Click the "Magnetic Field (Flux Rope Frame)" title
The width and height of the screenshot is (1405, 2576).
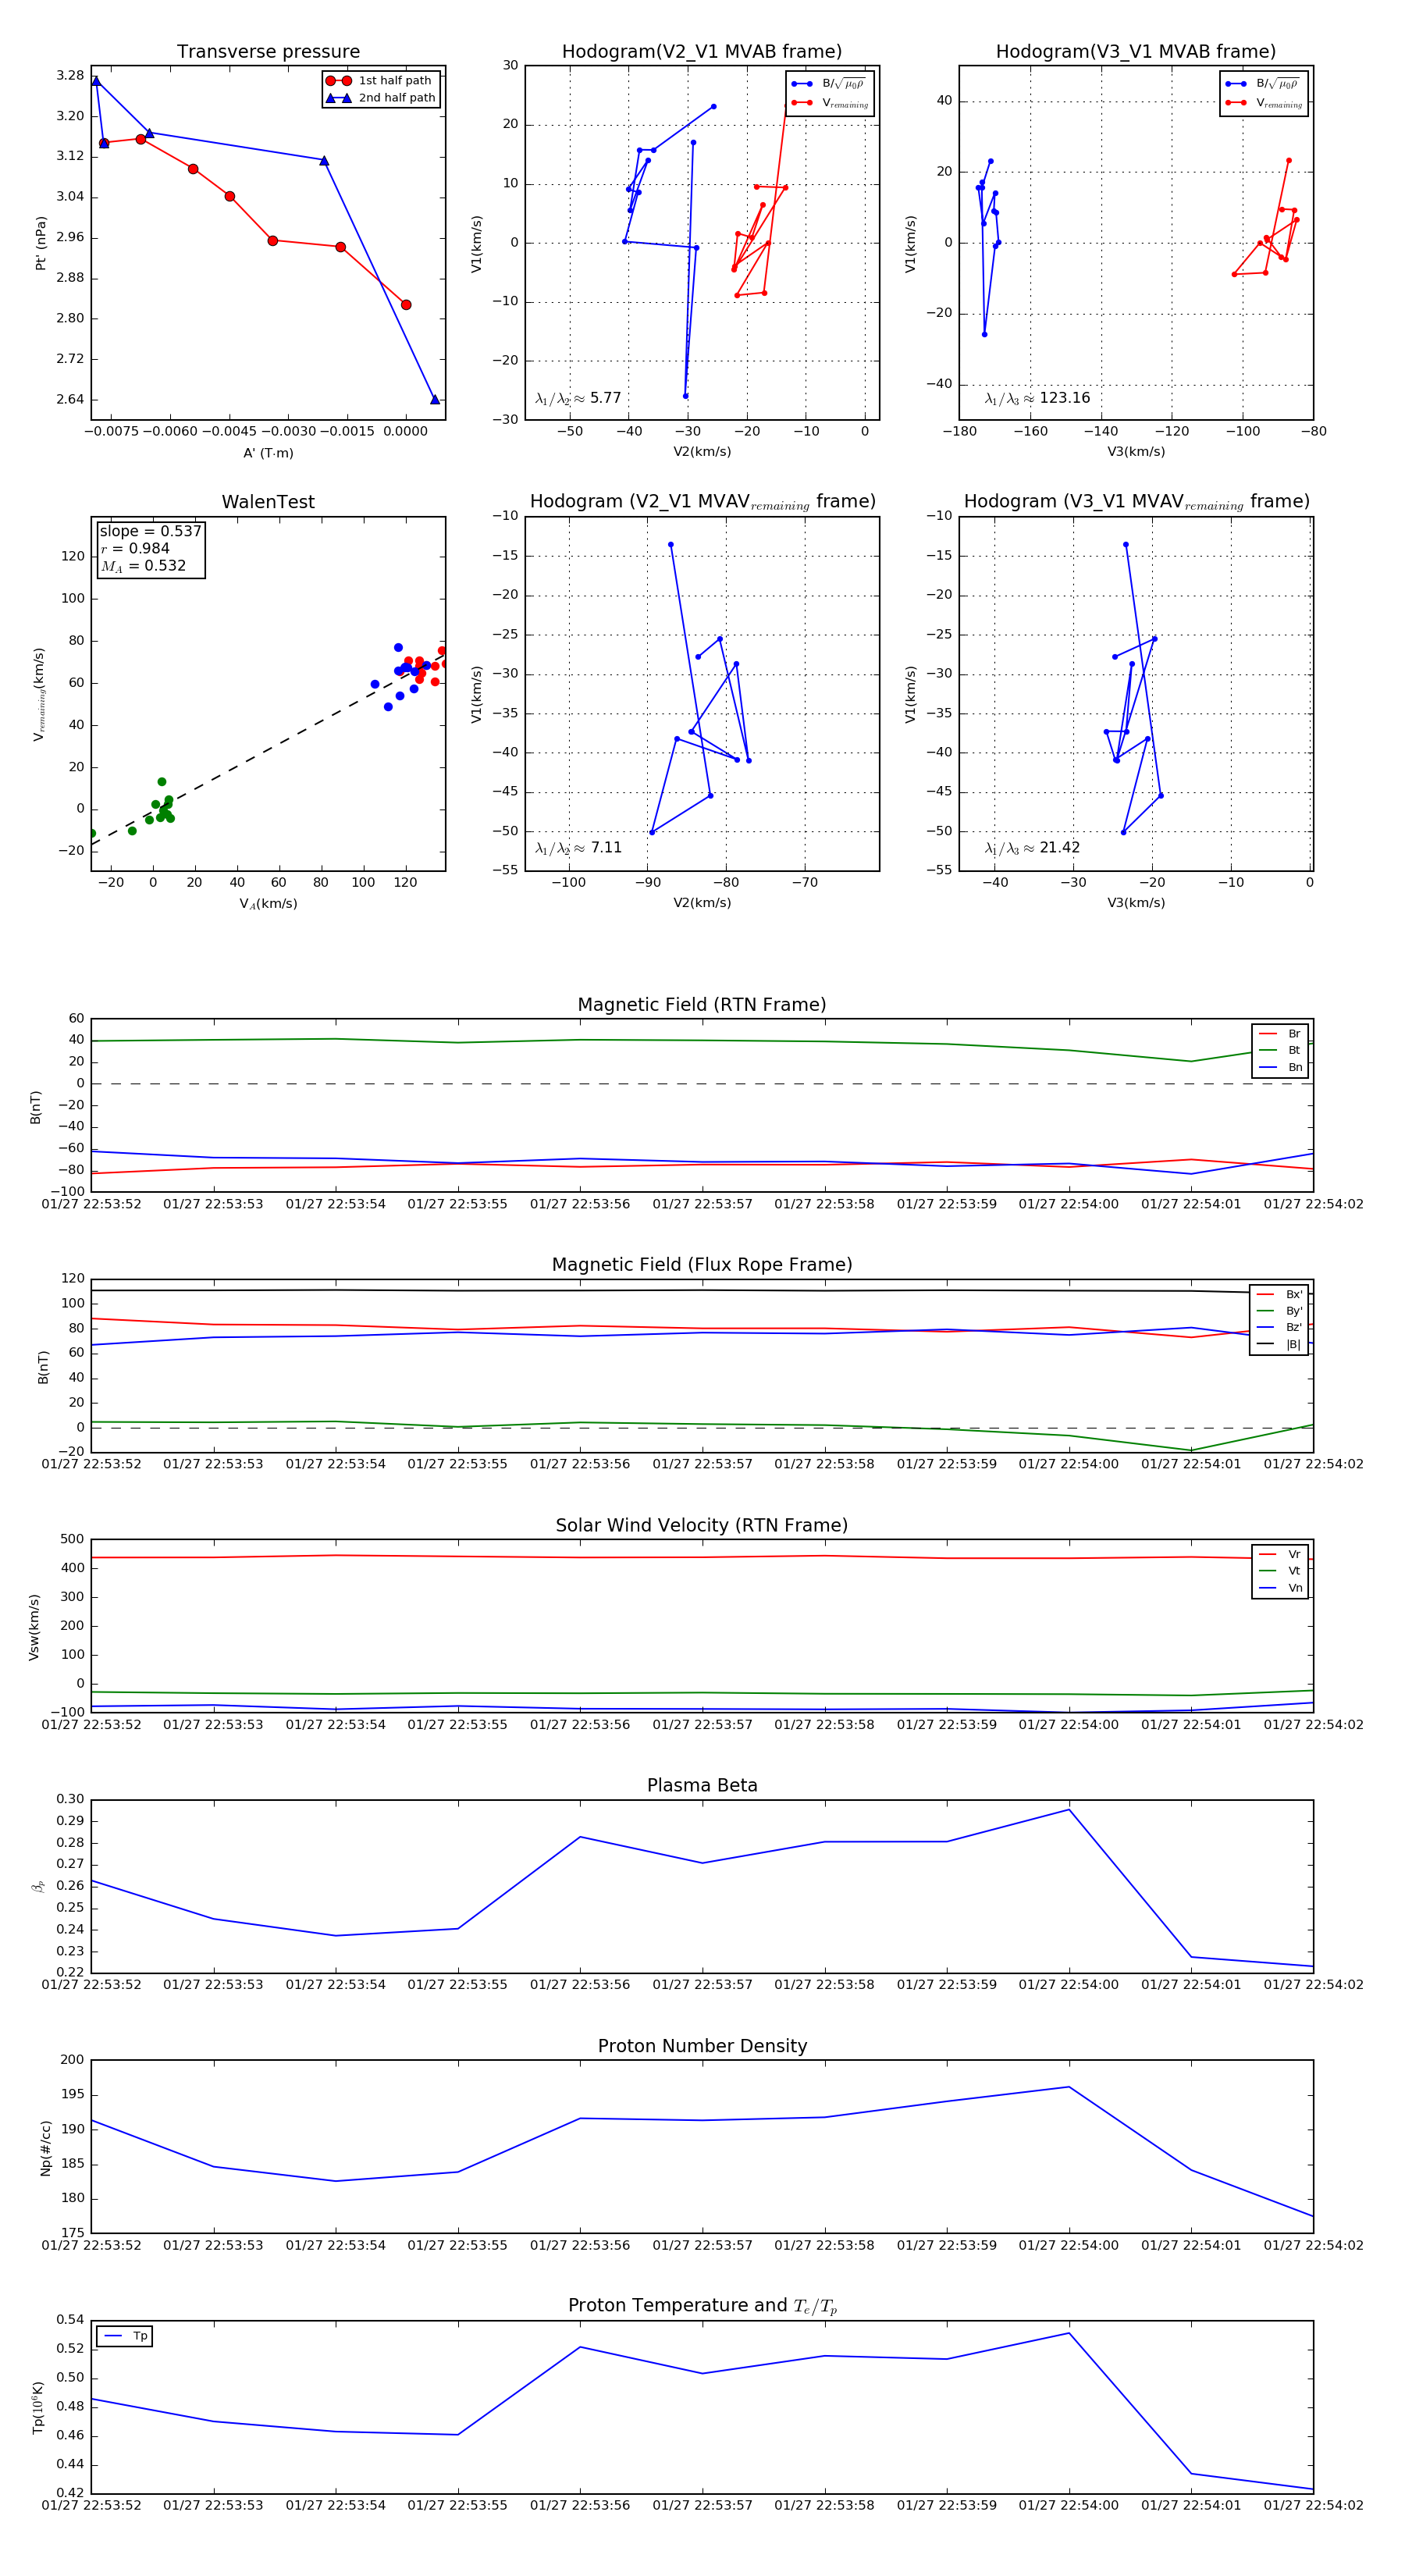(702, 1265)
